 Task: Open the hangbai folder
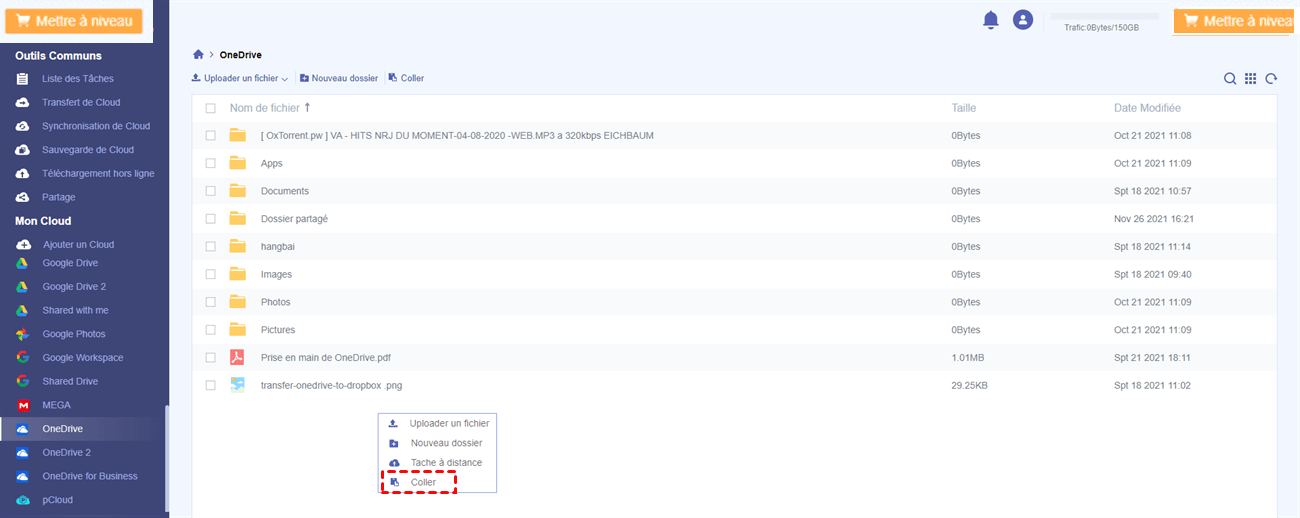click(278, 246)
